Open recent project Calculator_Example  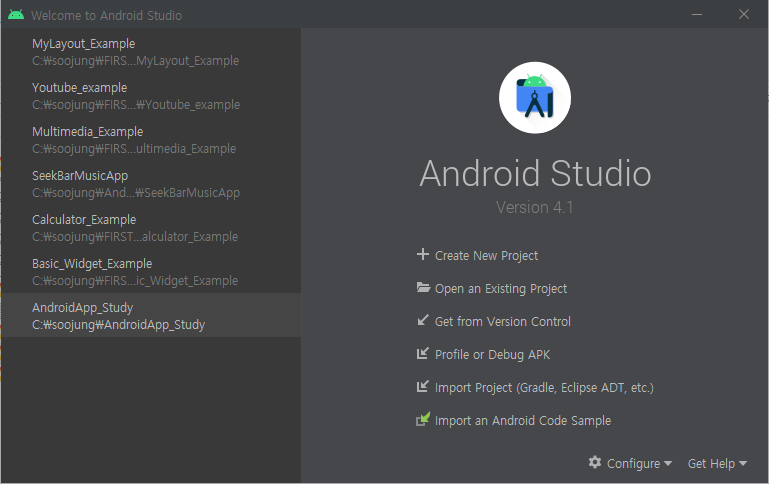tap(151, 228)
